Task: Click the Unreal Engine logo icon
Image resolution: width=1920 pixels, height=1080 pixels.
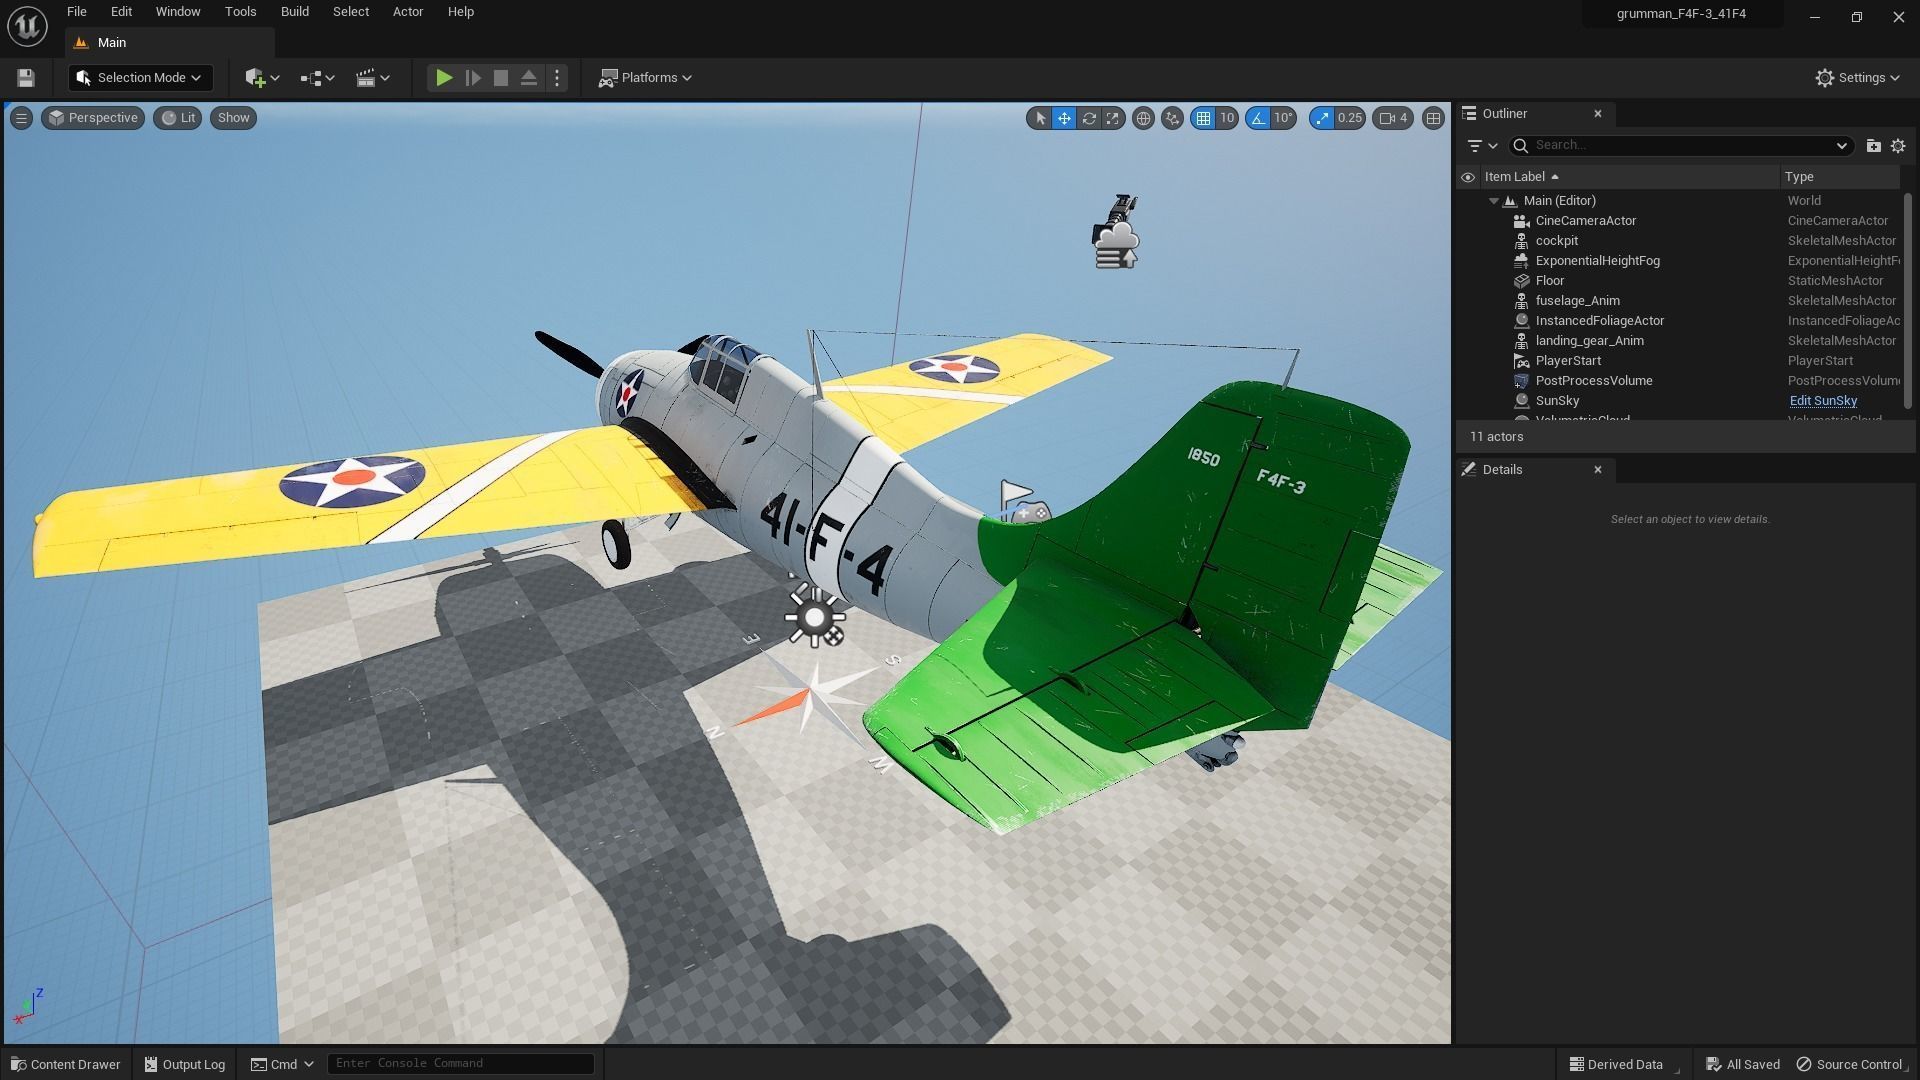Action: (x=27, y=26)
